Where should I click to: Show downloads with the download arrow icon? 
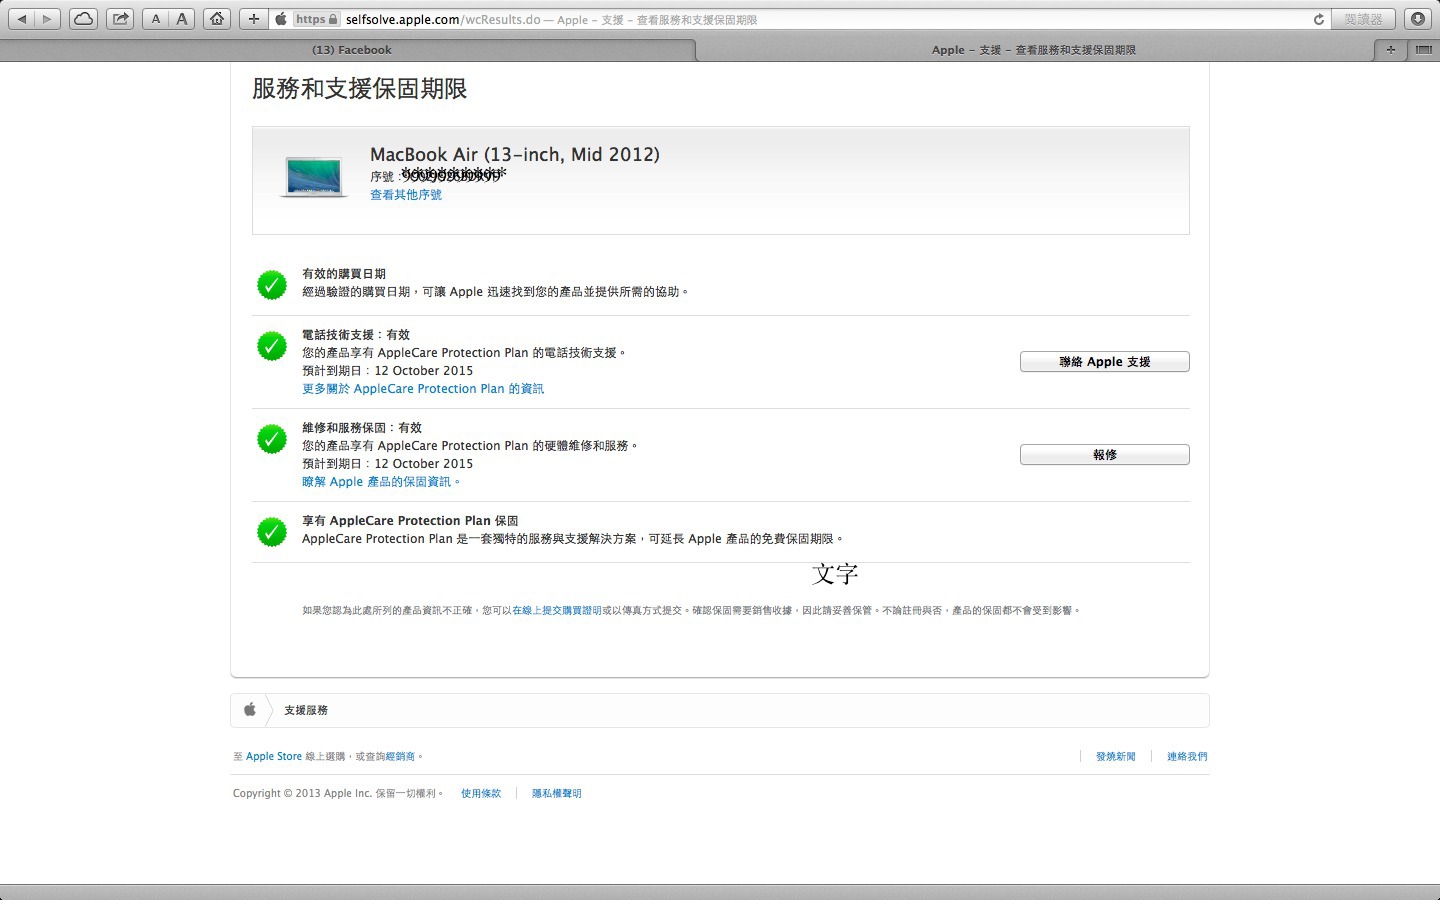[x=1417, y=19]
